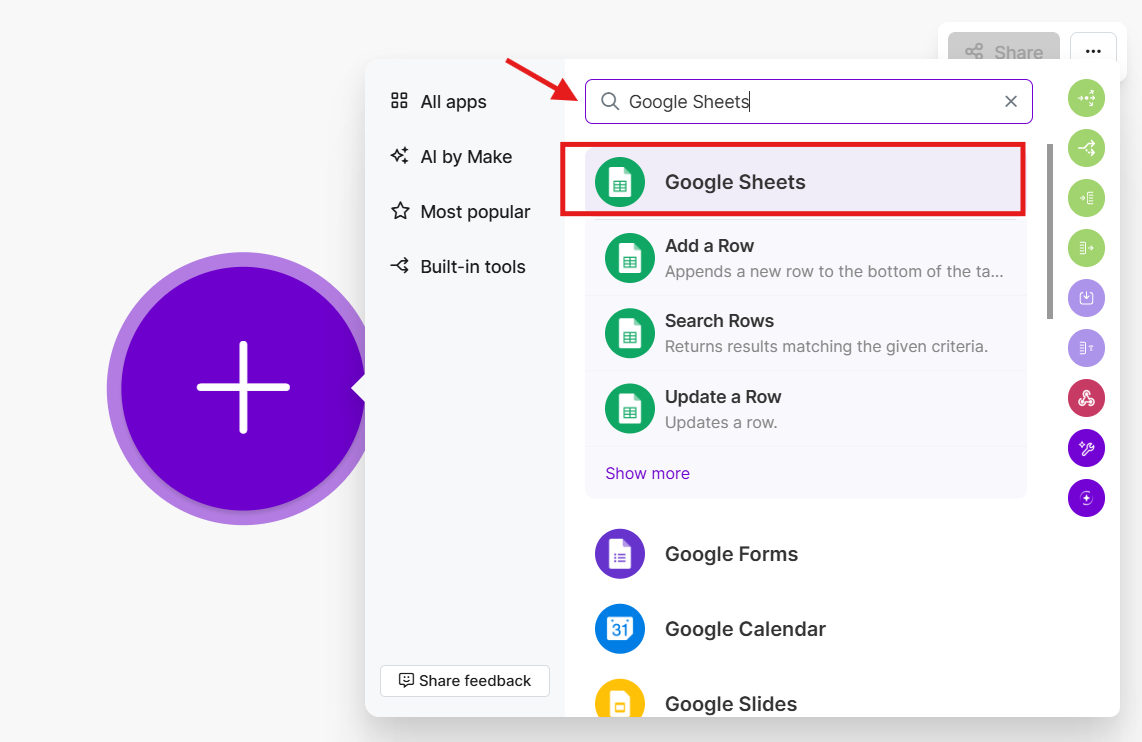1142x742 pixels.
Task: Open the Built-in tools category
Action: pyautogui.click(x=458, y=267)
